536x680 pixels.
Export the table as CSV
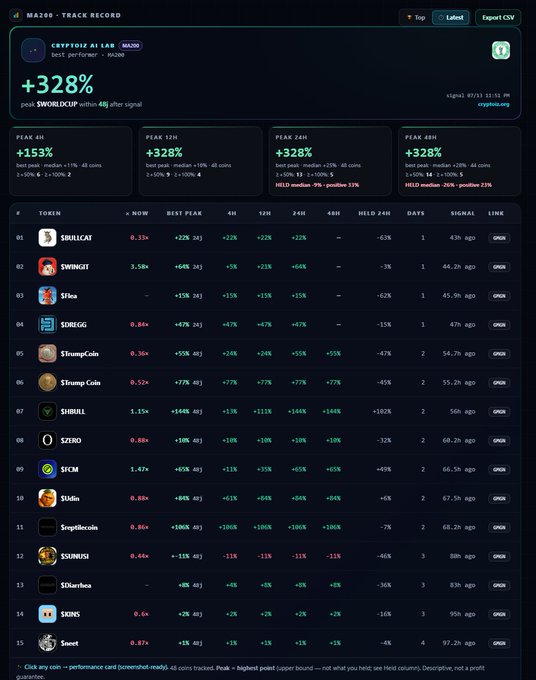(x=498, y=17)
